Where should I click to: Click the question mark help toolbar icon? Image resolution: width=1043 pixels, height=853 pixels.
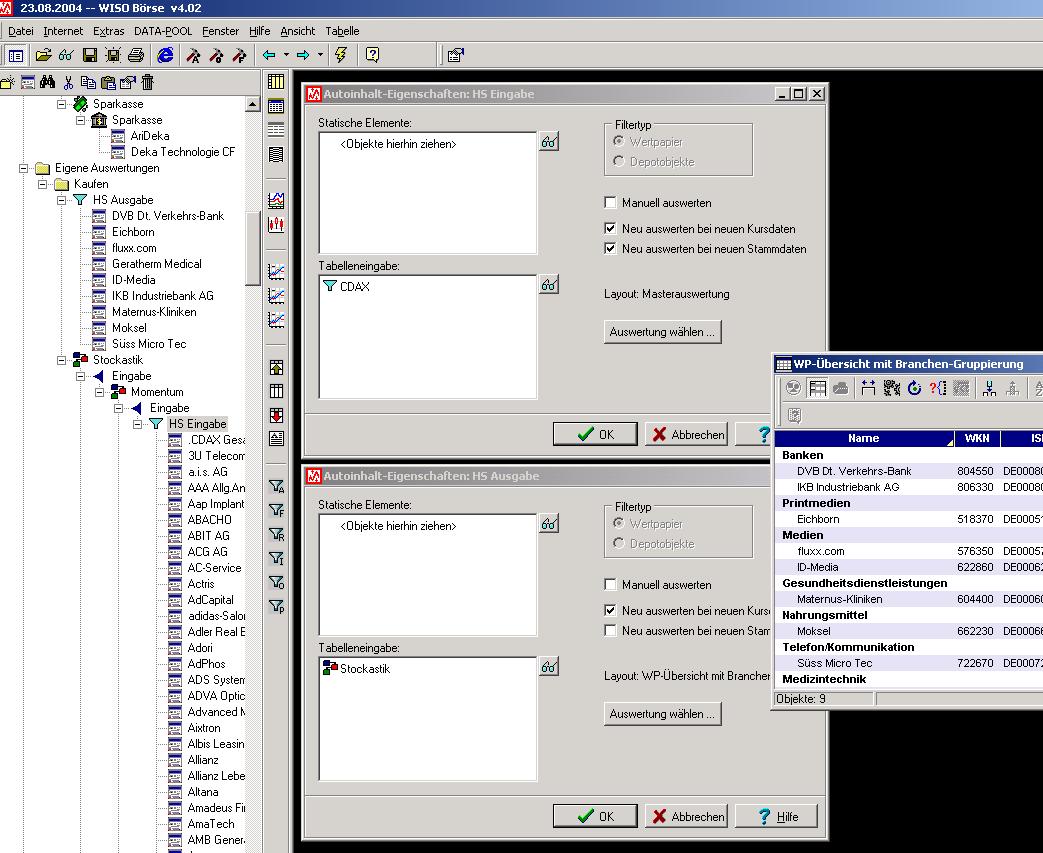pos(372,55)
